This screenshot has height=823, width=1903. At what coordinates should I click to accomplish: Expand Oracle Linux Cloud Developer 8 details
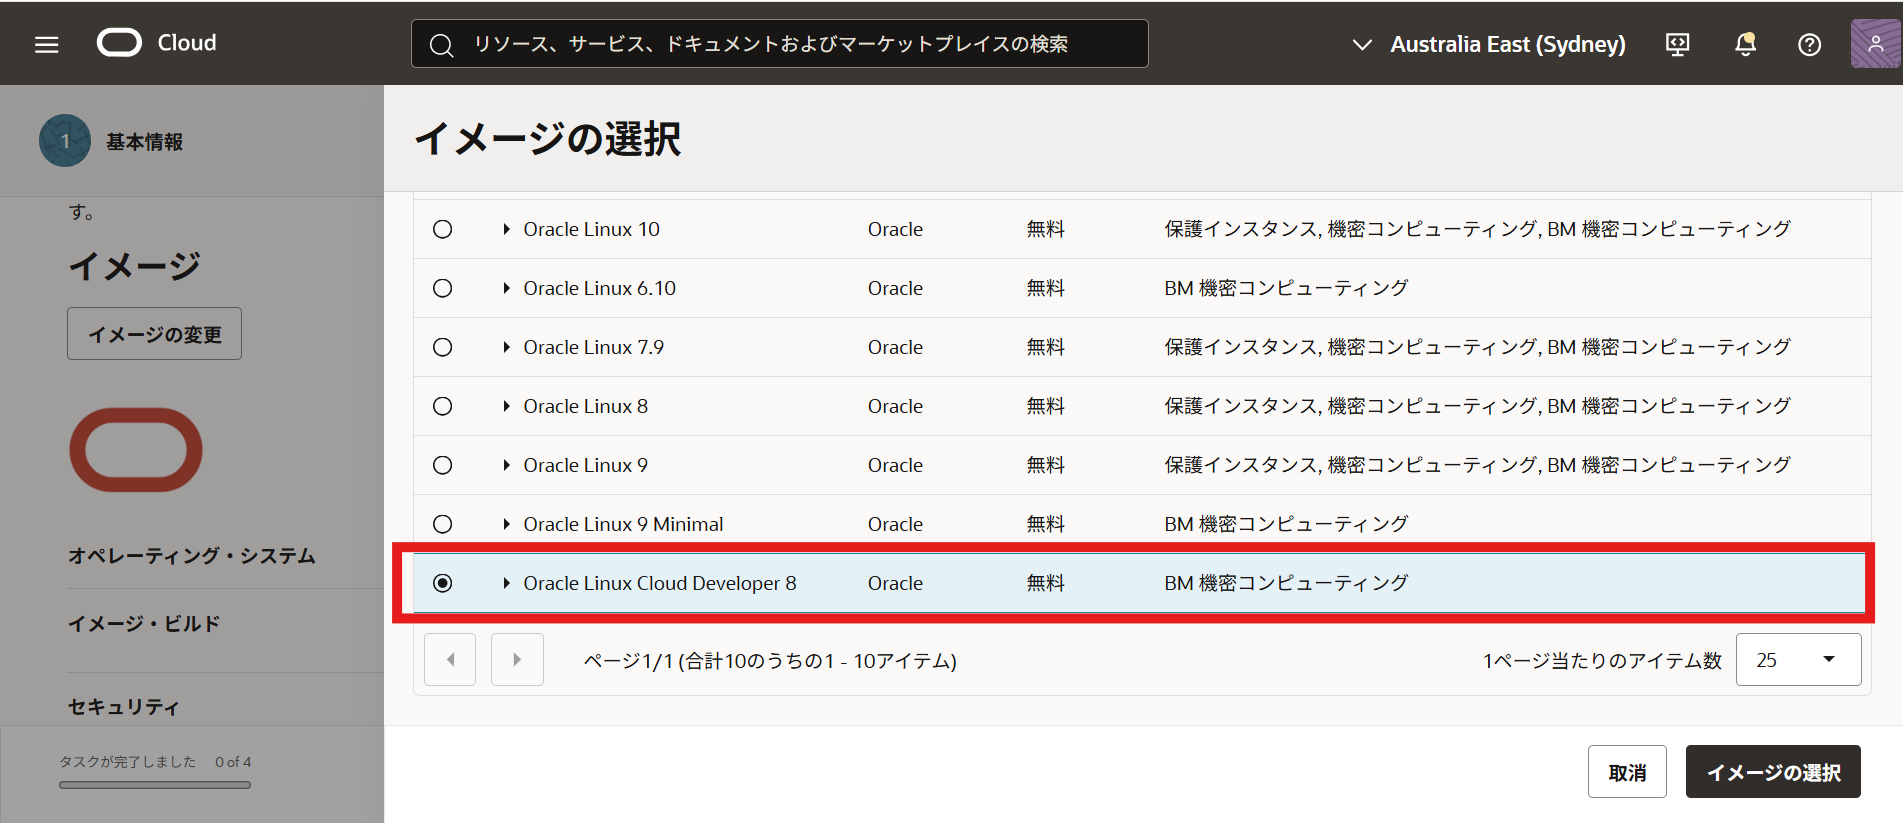tap(506, 583)
